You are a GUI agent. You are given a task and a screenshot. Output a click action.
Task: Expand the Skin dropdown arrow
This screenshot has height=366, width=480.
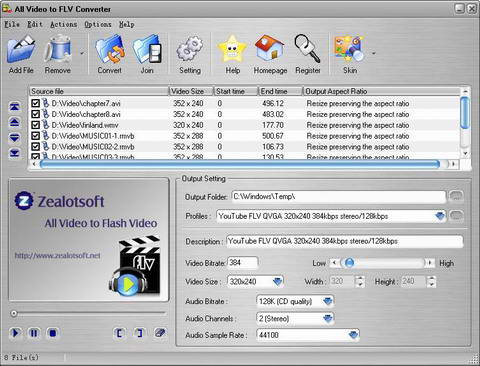373,53
